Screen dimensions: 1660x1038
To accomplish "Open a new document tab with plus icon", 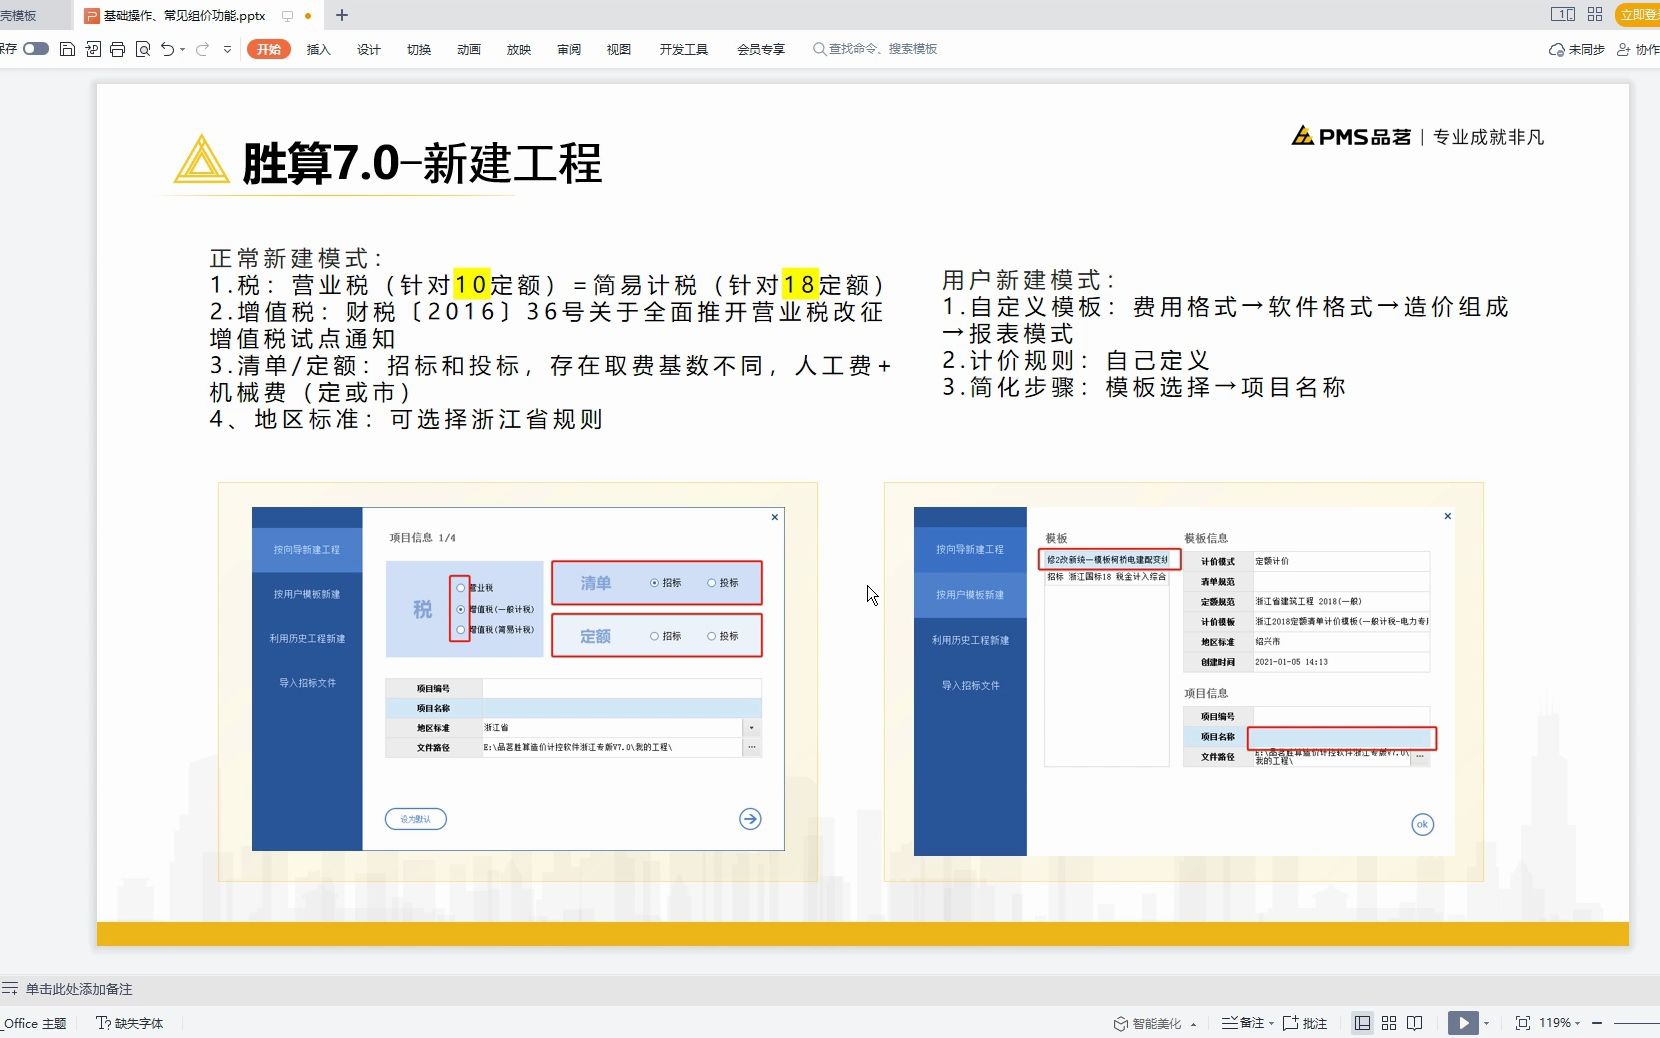I will pos(342,15).
